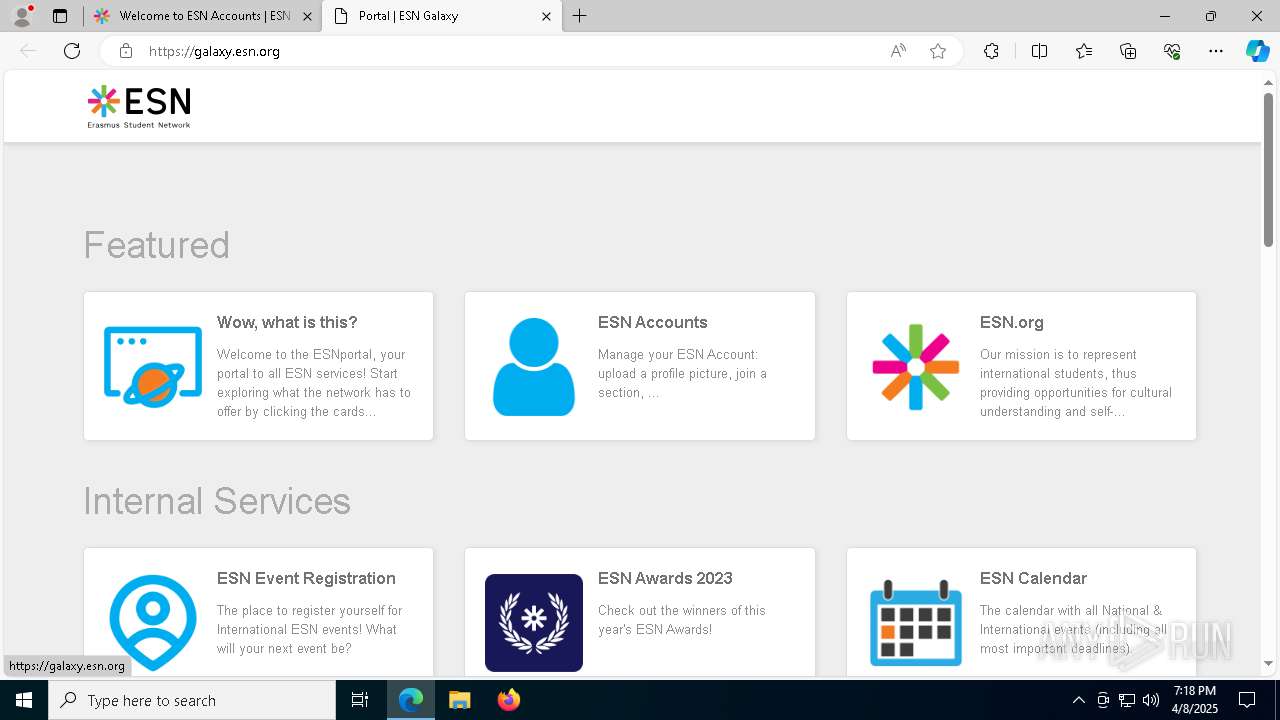This screenshot has height=720, width=1280.
Task: Click the blue person icon on ESN Accounts card
Action: (534, 366)
